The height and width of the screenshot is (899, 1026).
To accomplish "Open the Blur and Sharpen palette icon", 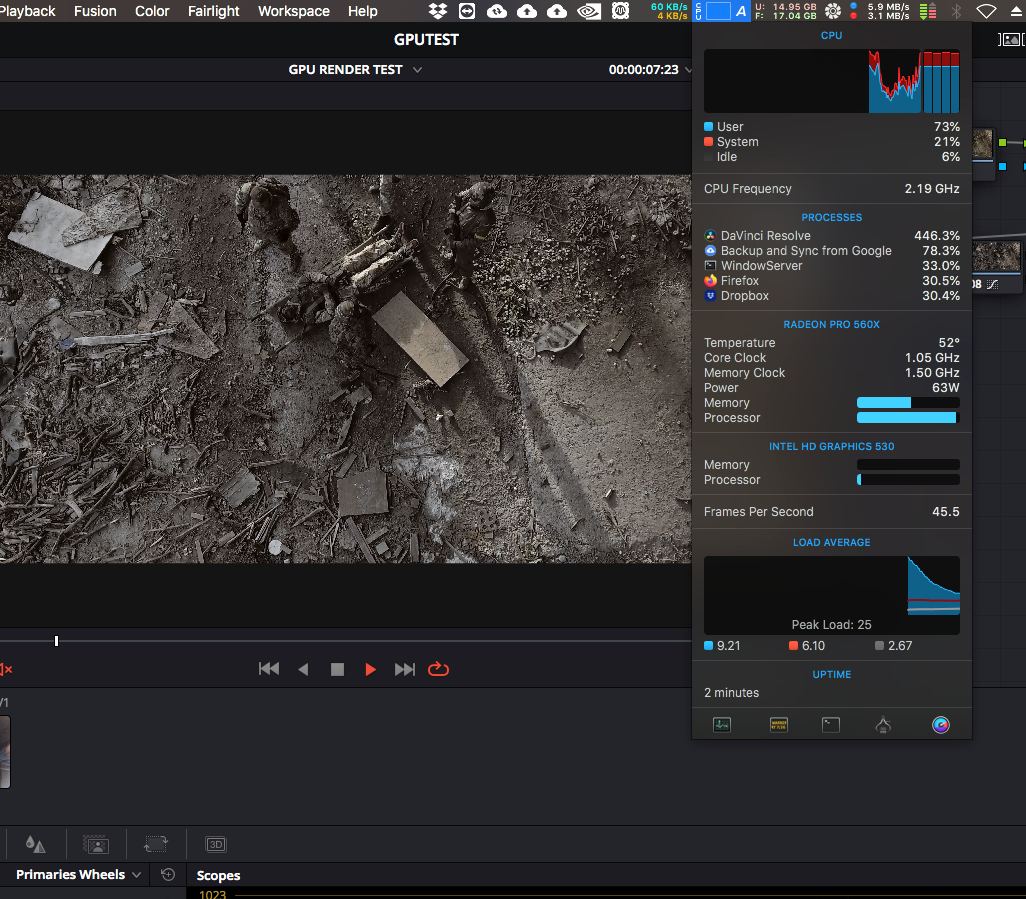I will 36,844.
